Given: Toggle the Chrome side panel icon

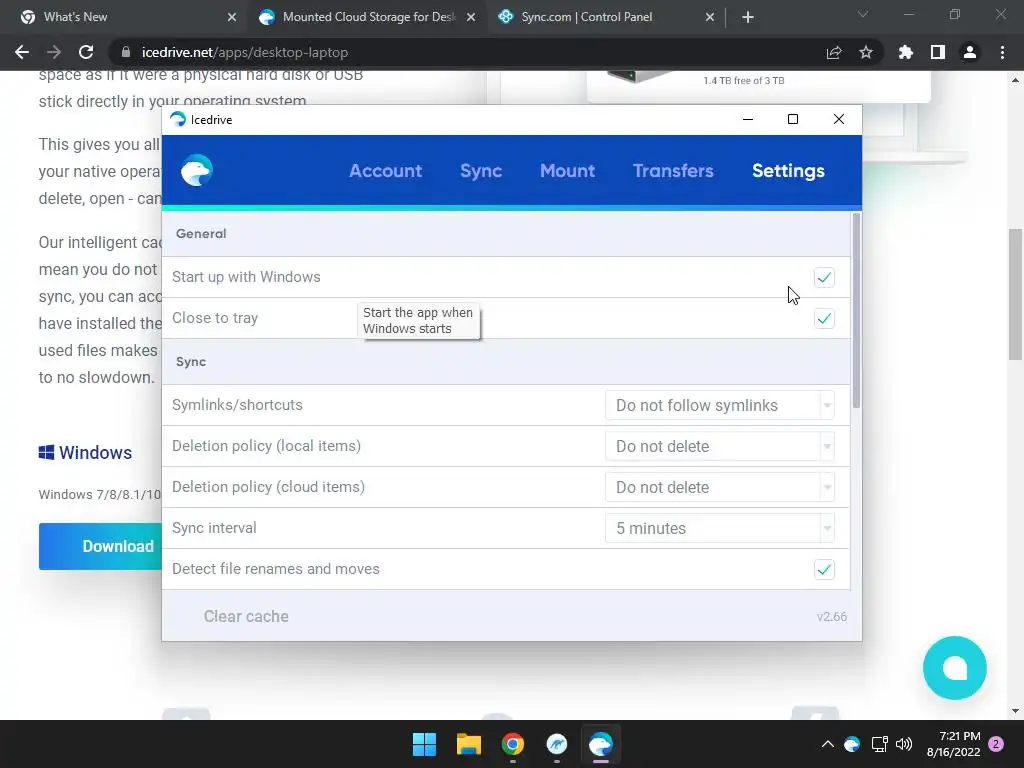Looking at the screenshot, I should pyautogui.click(x=938, y=52).
